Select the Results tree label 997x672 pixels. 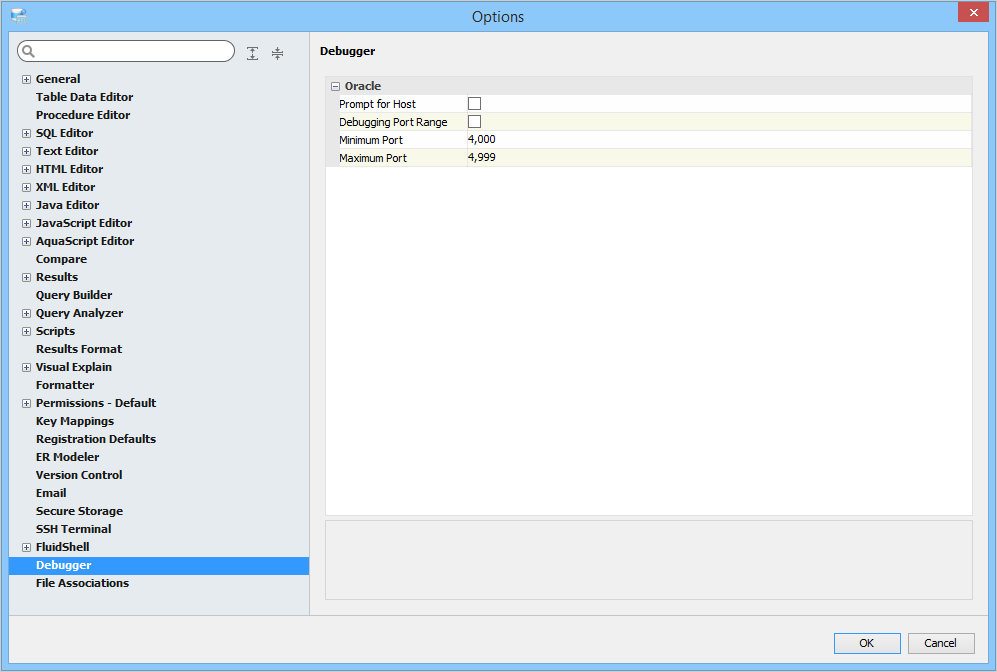point(57,277)
